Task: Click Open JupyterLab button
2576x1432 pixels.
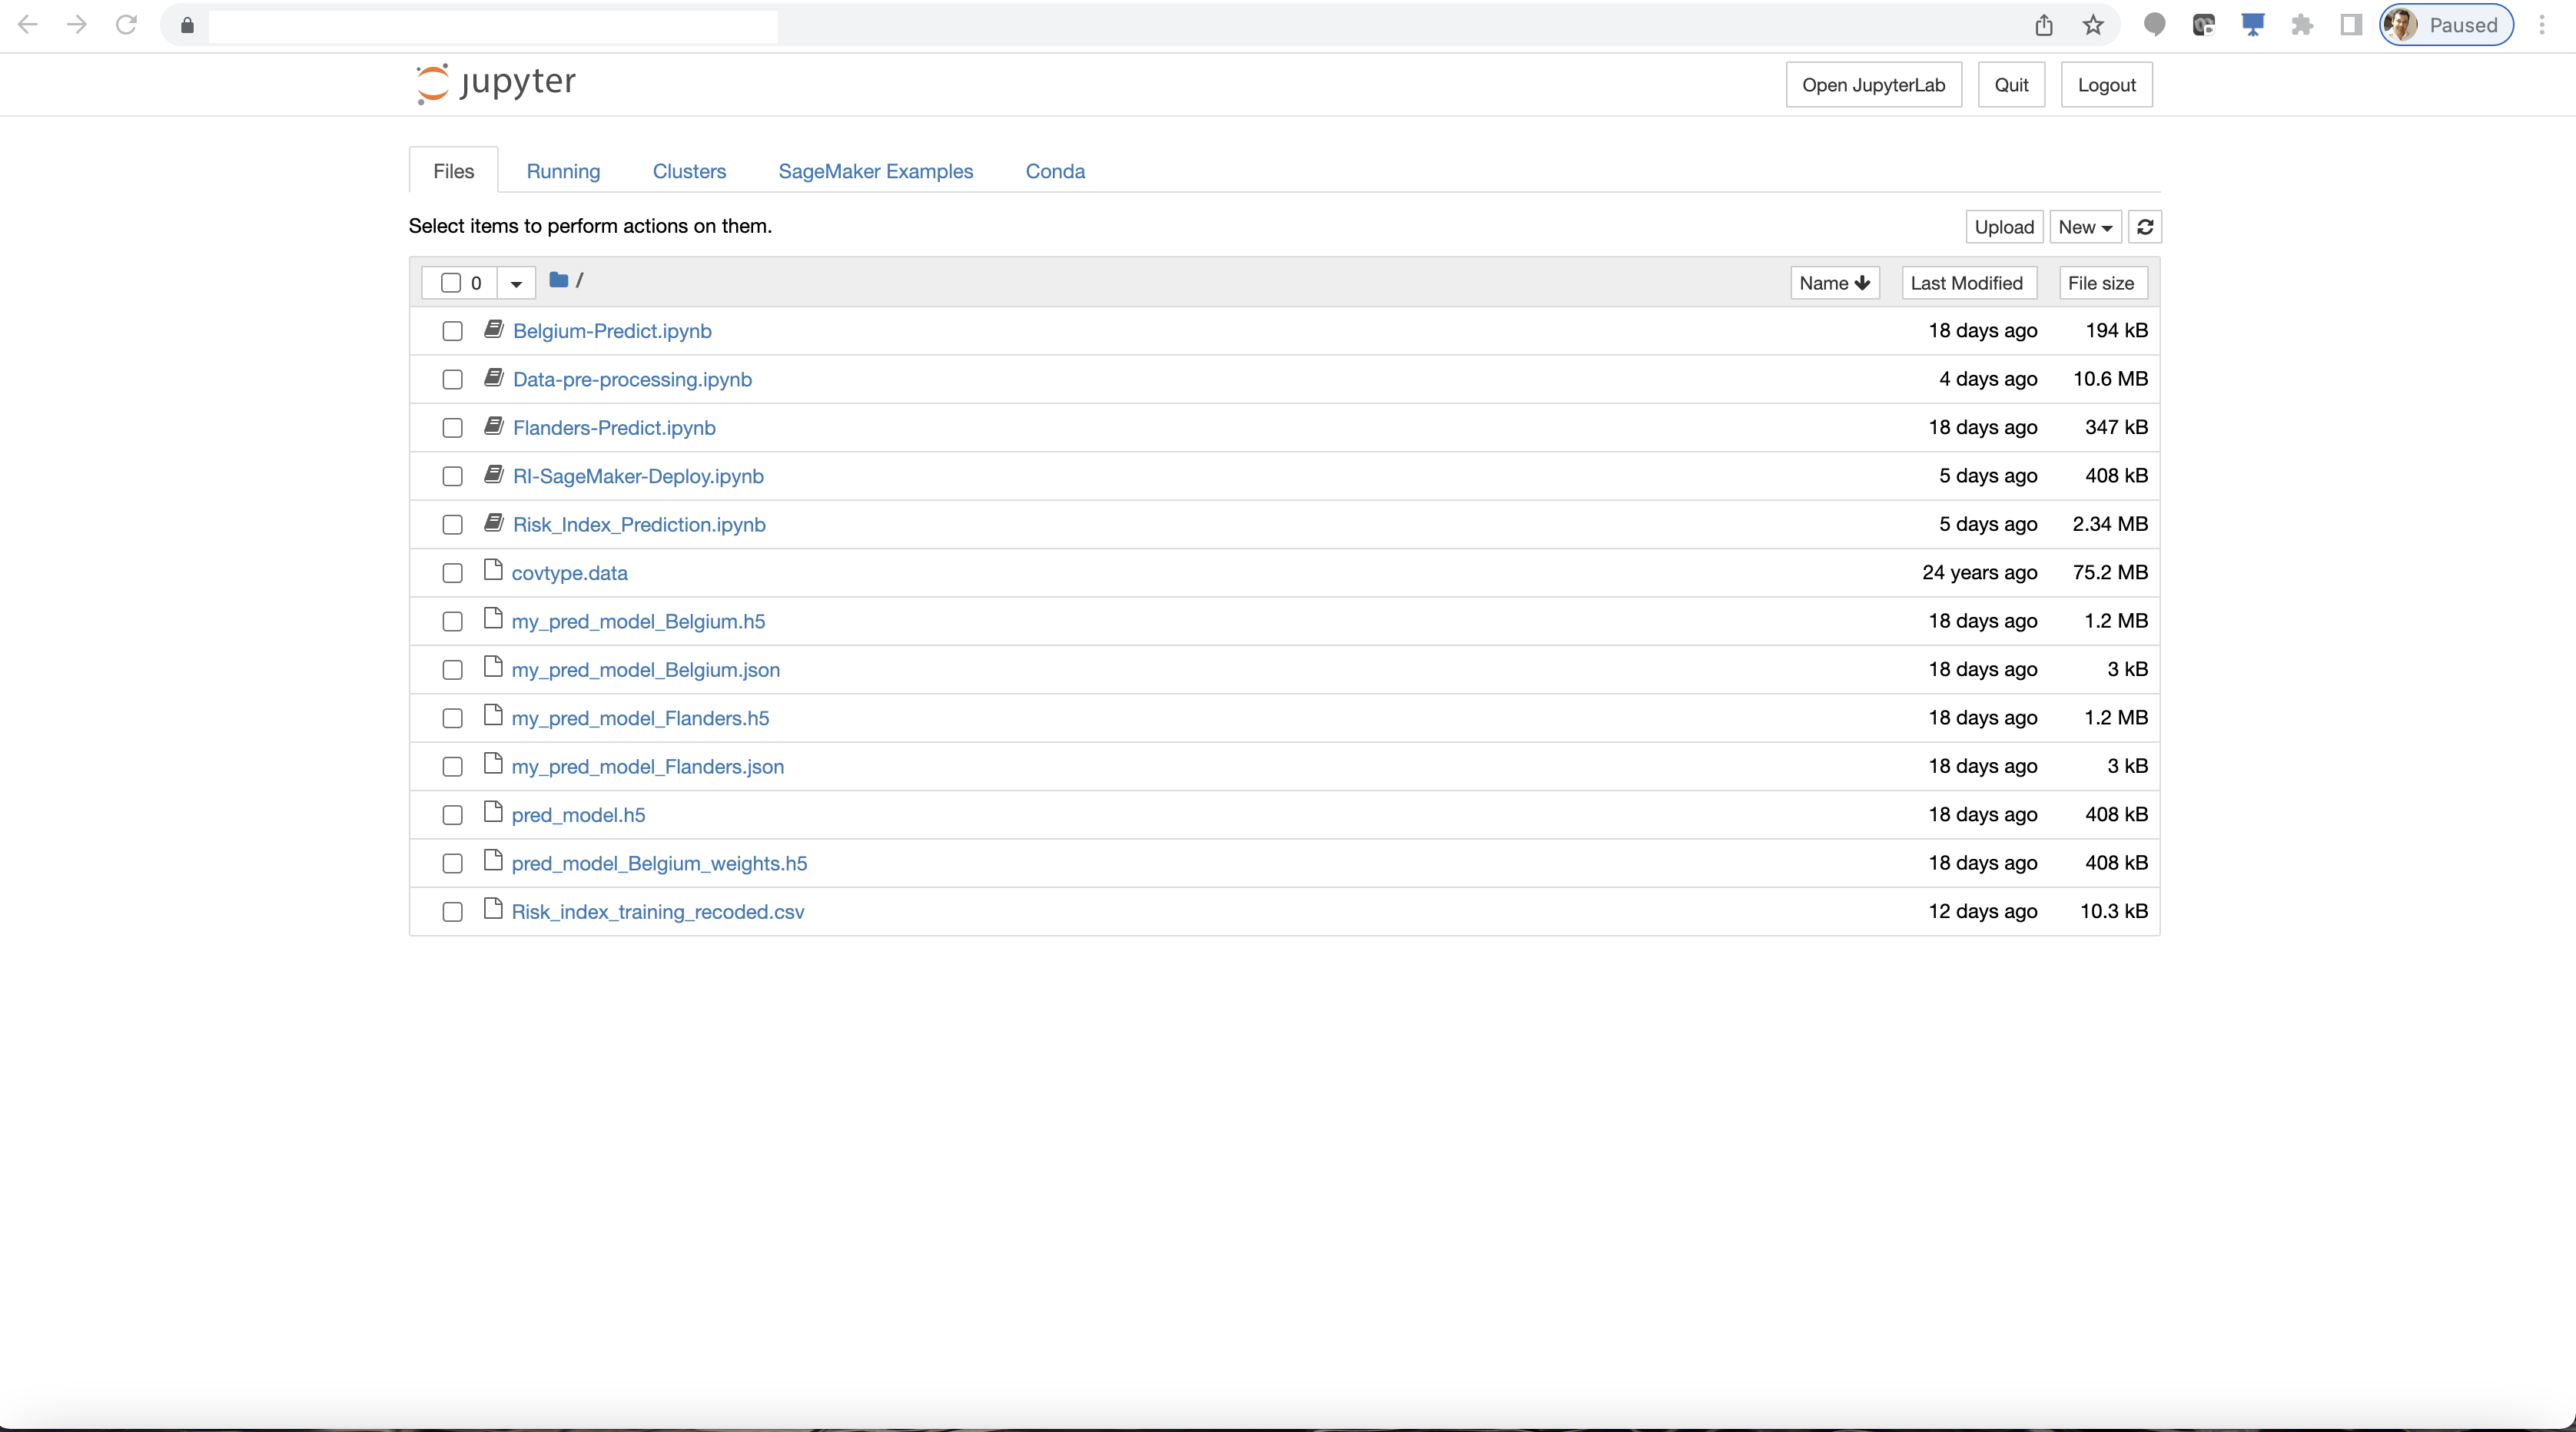Action: click(1873, 85)
